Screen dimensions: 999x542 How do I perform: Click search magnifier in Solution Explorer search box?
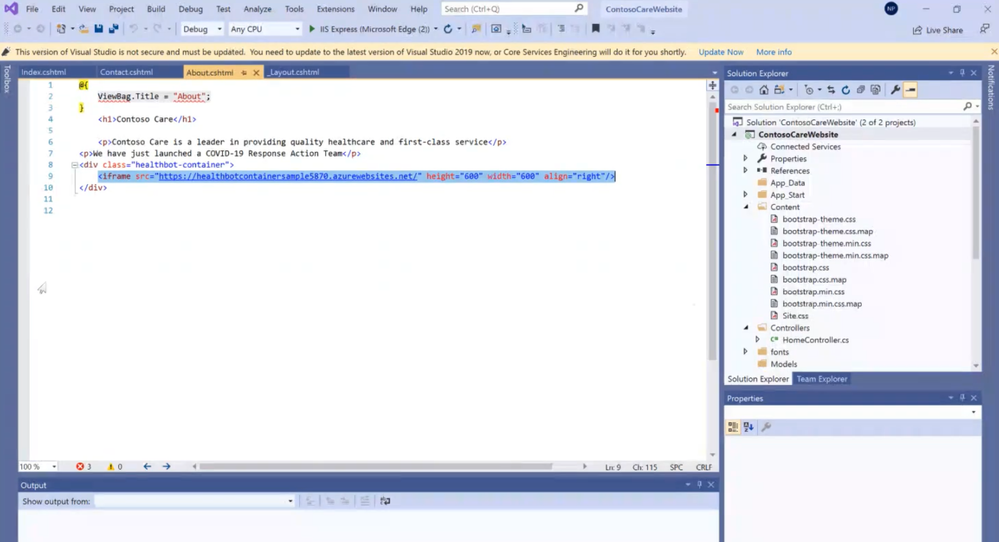(x=968, y=107)
